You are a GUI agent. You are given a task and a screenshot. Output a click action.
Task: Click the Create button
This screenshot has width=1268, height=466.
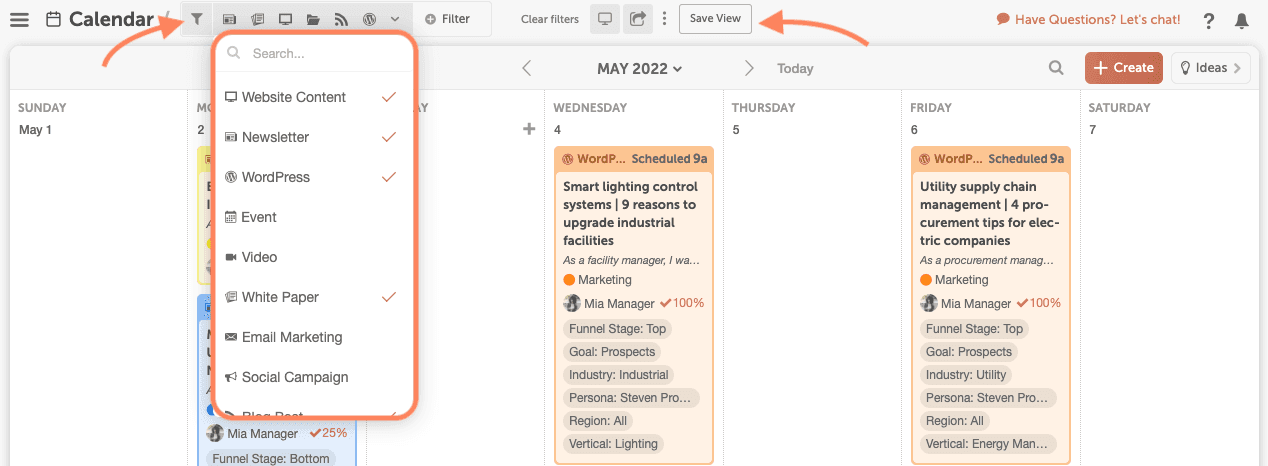[x=1124, y=68]
